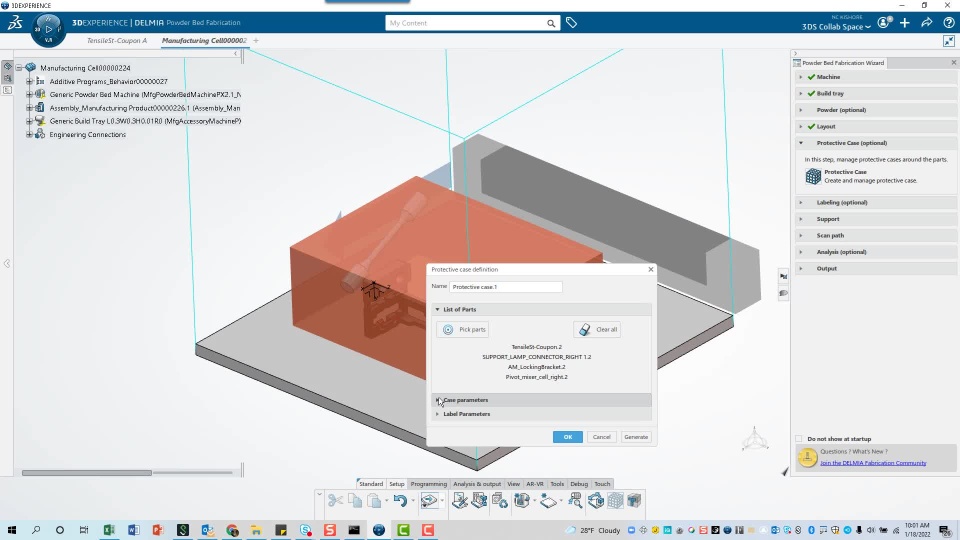
Task: Select TensileSt-Coupon.2 in parts list
Action: (x=536, y=347)
